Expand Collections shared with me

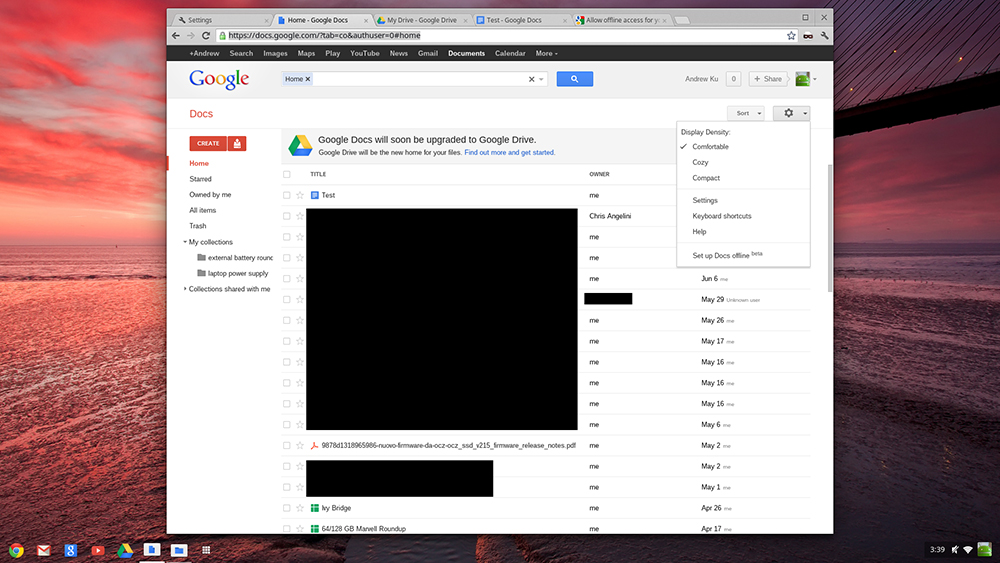click(185, 289)
